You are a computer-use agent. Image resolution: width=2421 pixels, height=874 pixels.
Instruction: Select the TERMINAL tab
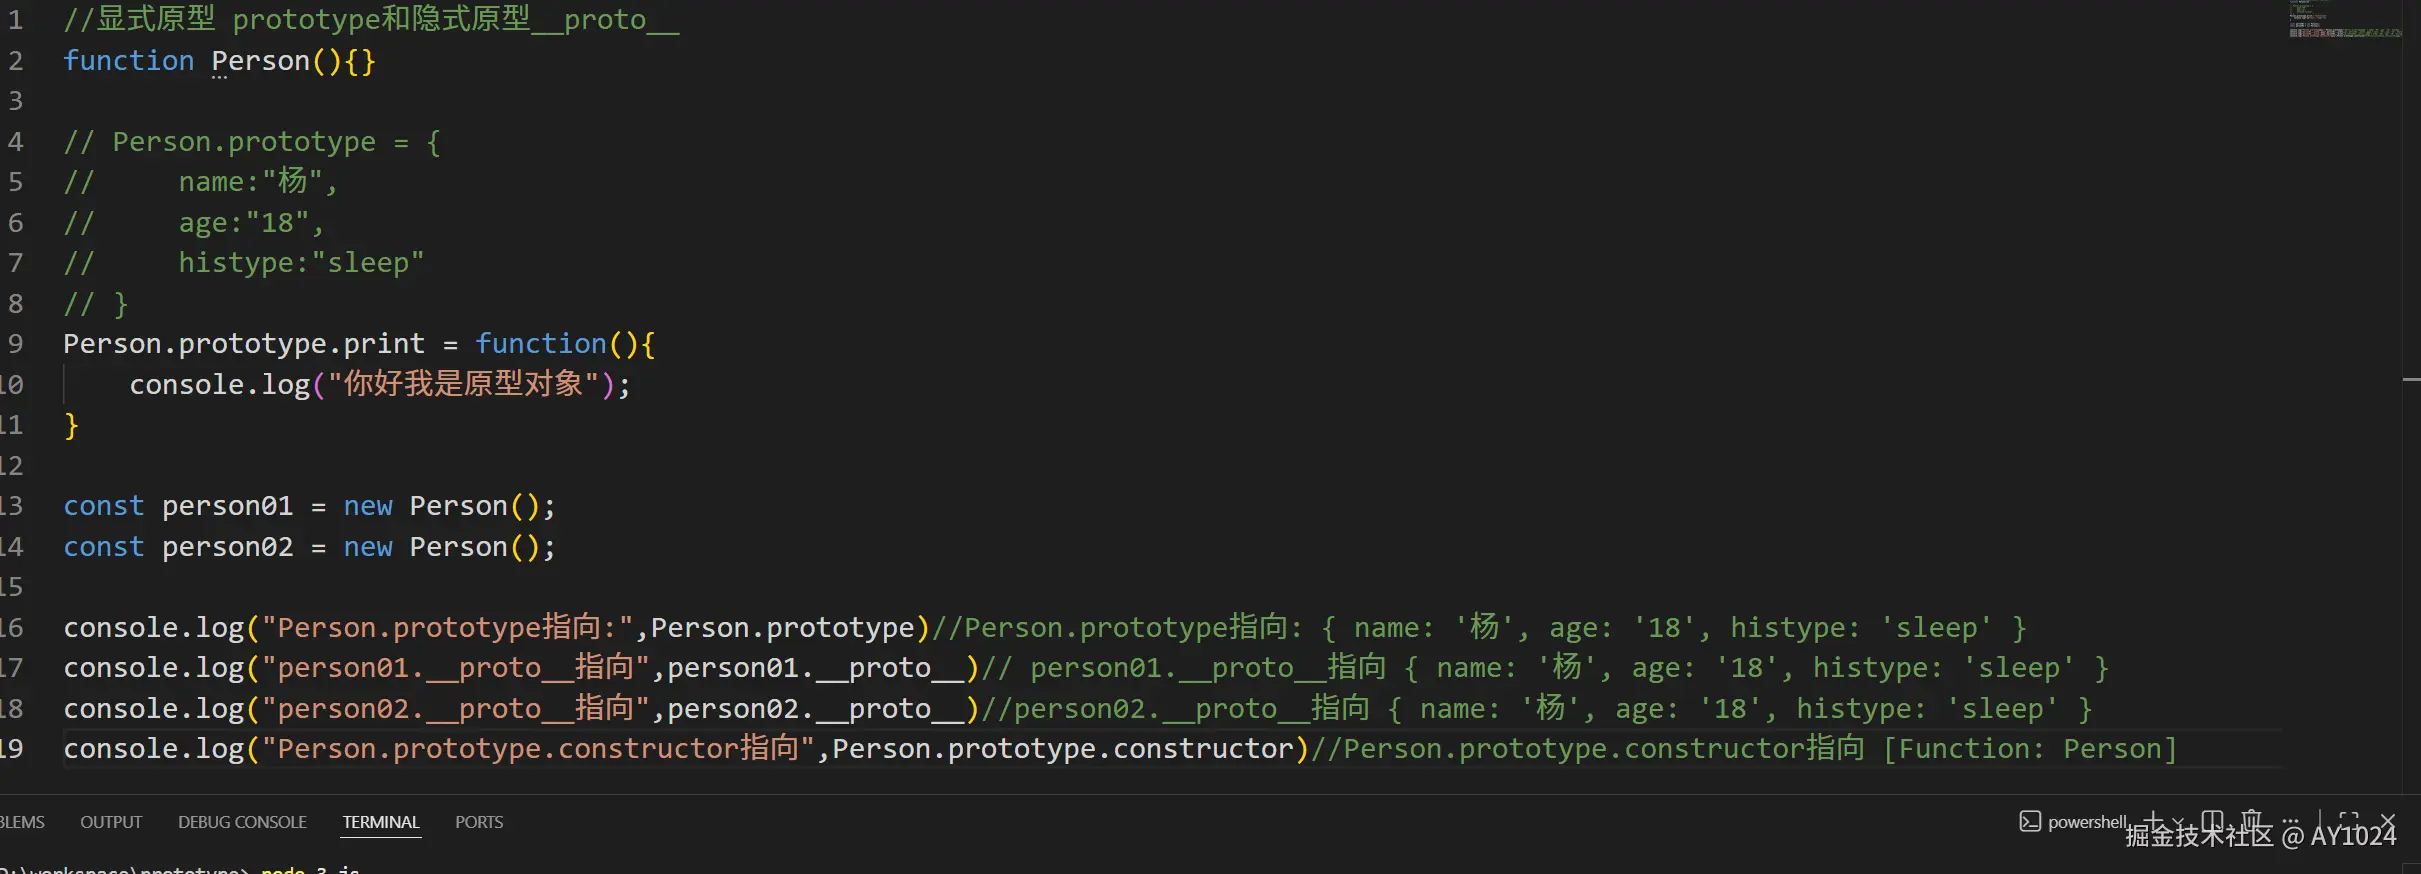coord(381,822)
